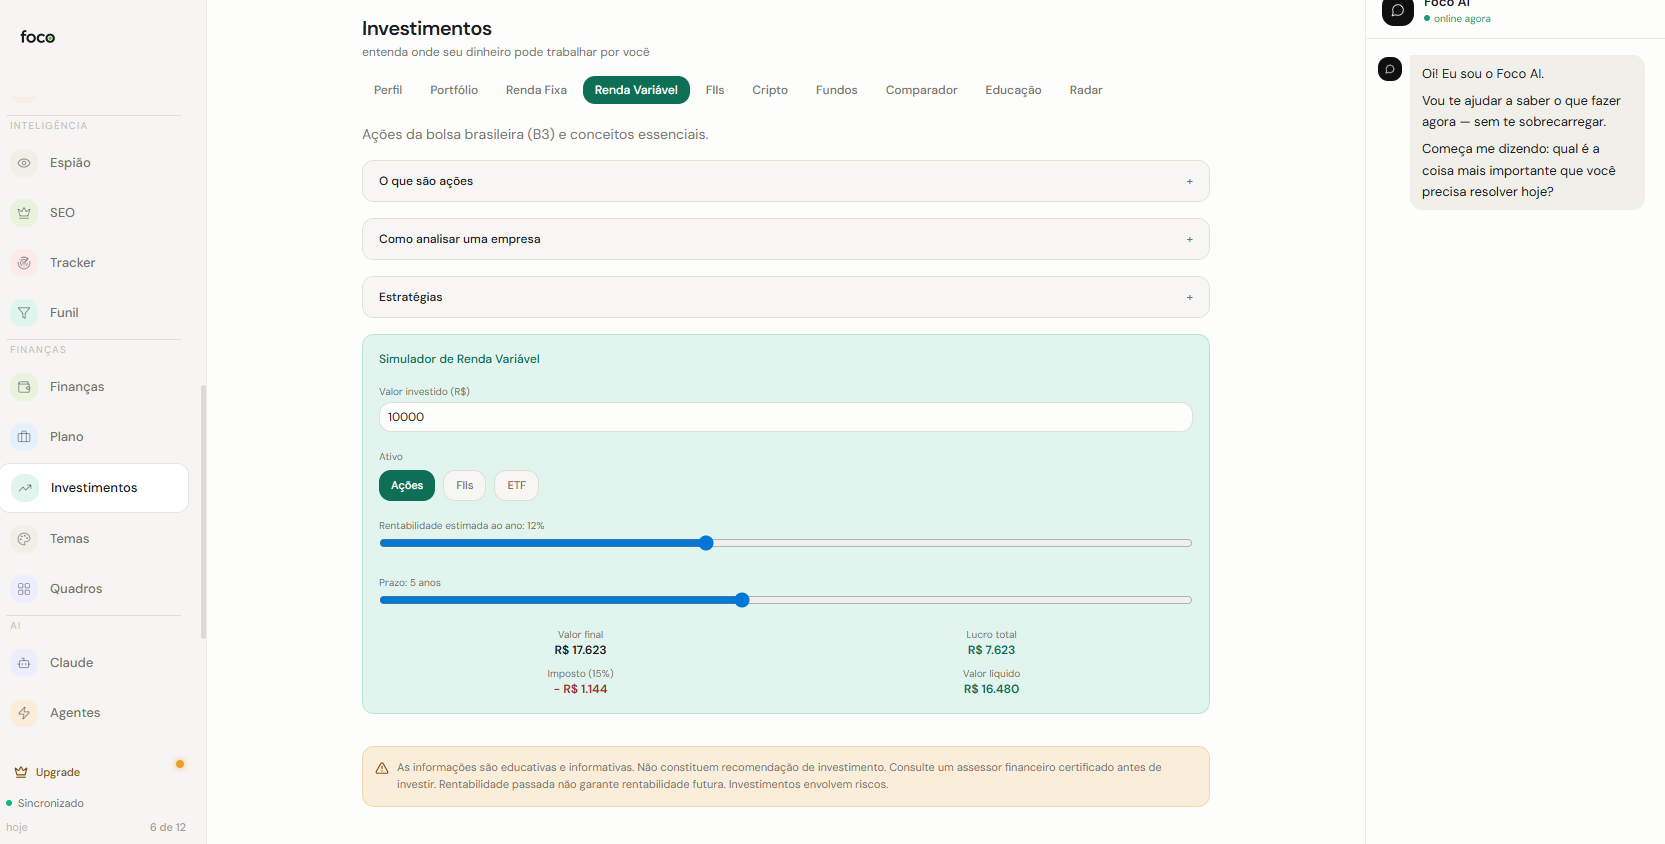Choose FIIs asset in simulator

[x=465, y=486]
